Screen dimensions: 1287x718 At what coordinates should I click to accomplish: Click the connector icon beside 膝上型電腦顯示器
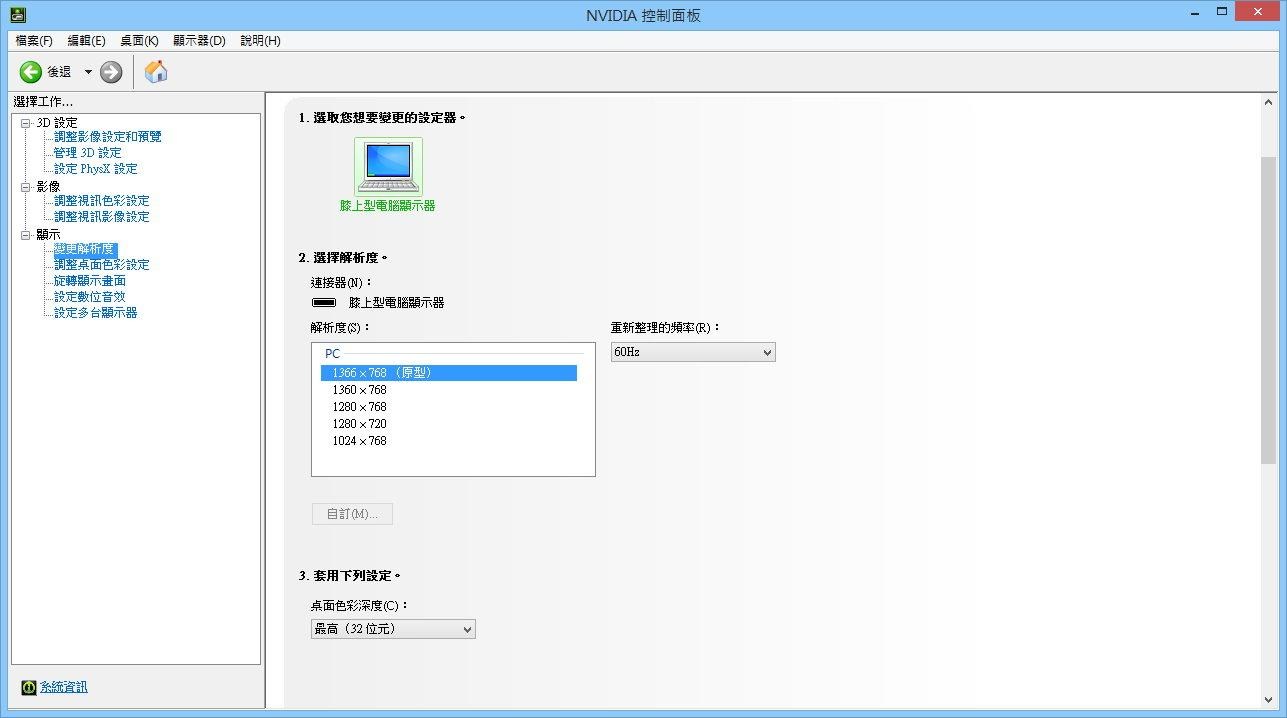pos(324,302)
